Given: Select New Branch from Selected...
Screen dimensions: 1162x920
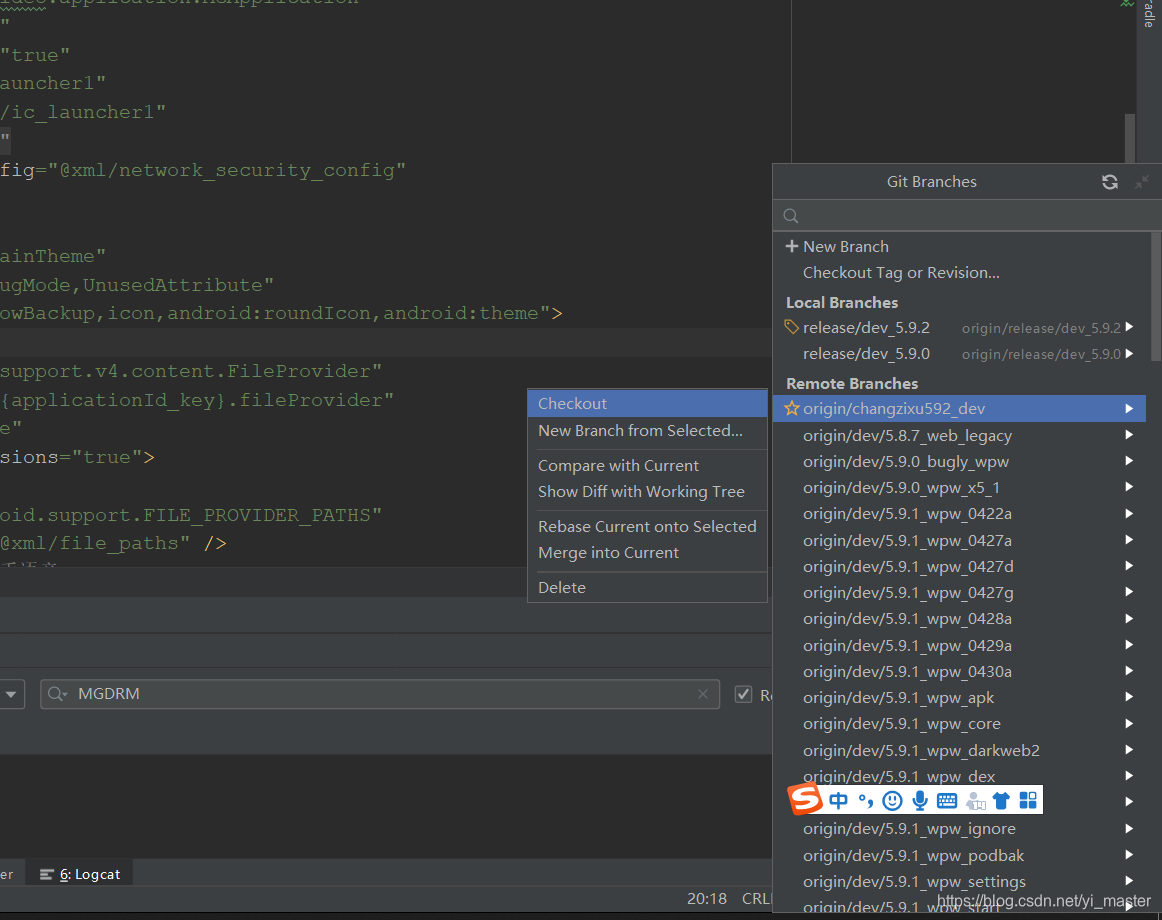Looking at the screenshot, I should pyautogui.click(x=647, y=431).
